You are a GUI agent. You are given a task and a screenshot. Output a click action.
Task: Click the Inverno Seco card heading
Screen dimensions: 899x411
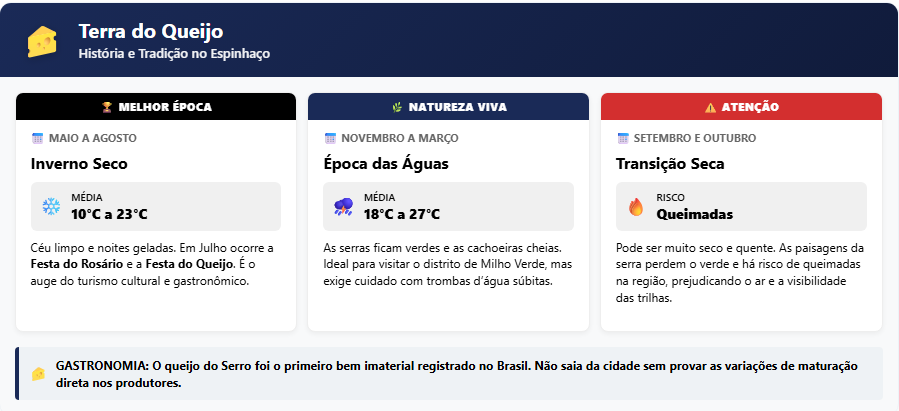coord(79,164)
